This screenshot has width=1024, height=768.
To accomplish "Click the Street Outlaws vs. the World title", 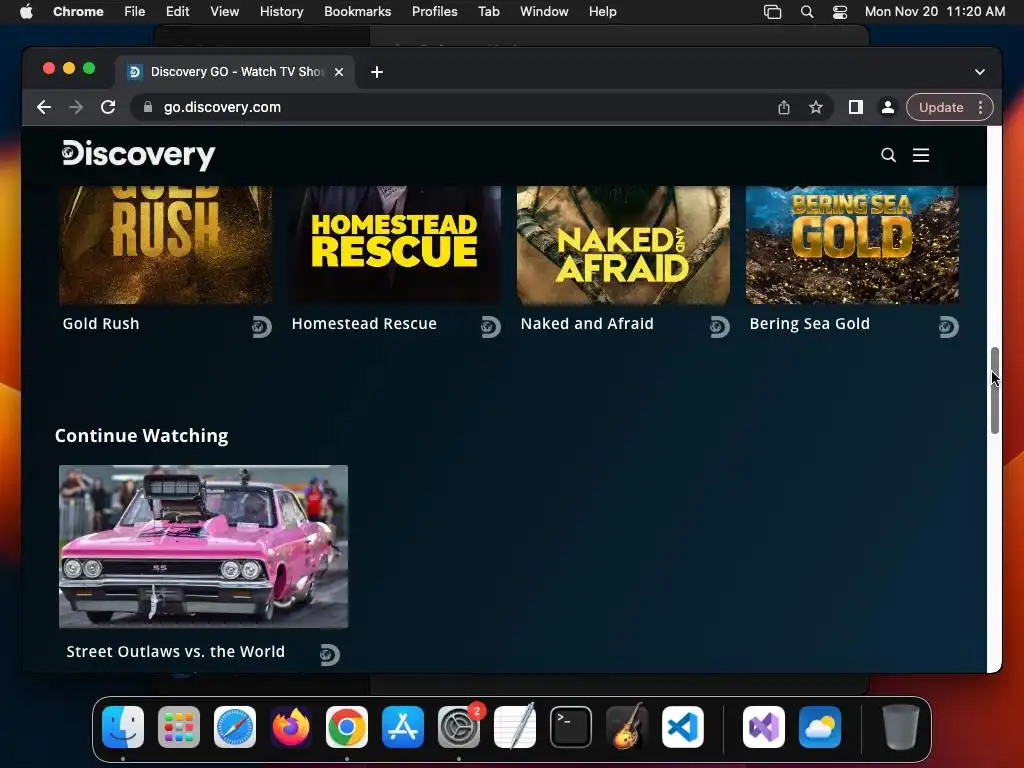I will pos(175,651).
